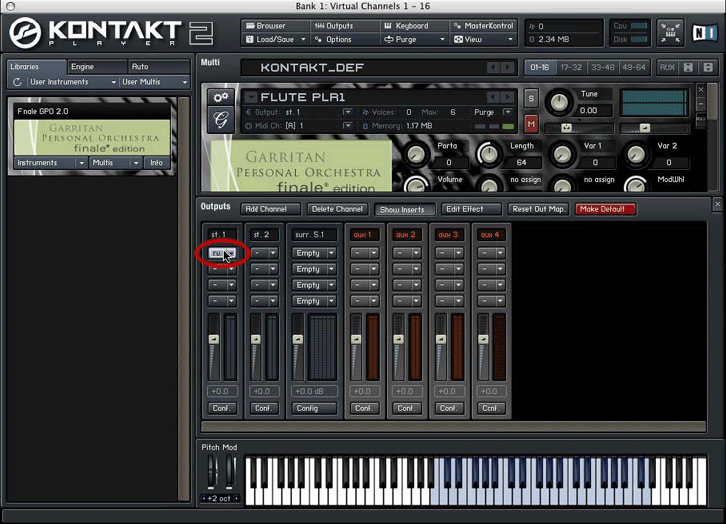Screen dimensions: 726x524
Task: Click the Var 2 knob
Action: tap(636, 155)
